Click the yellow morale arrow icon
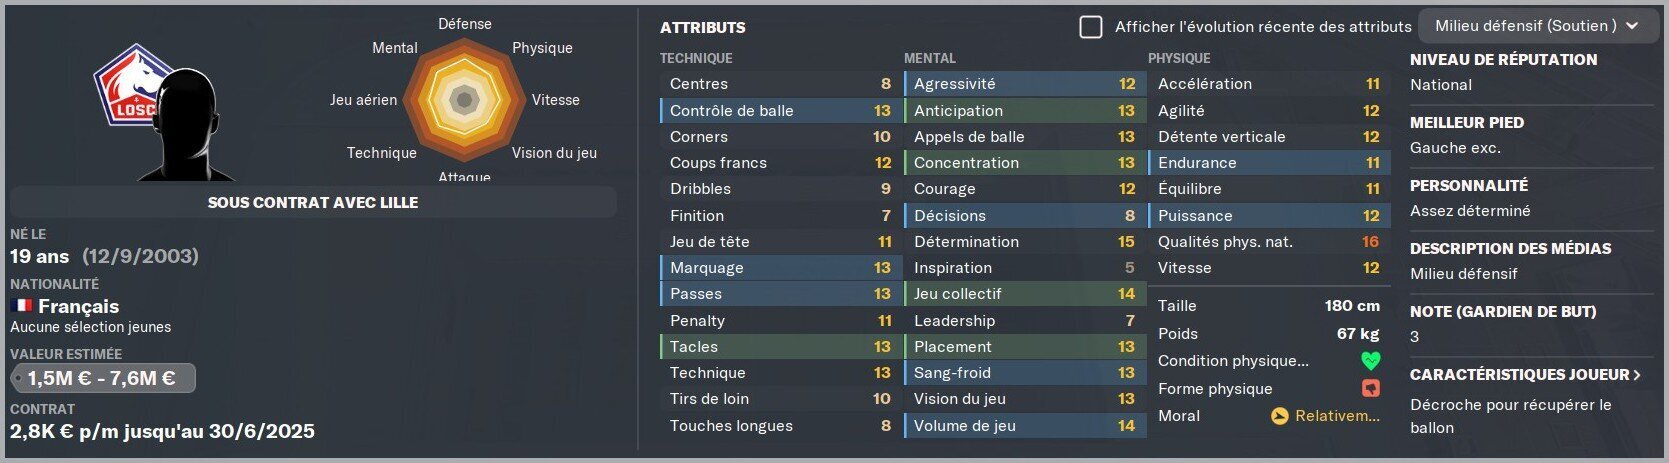Screen dimensions: 1669x463 click(1279, 416)
